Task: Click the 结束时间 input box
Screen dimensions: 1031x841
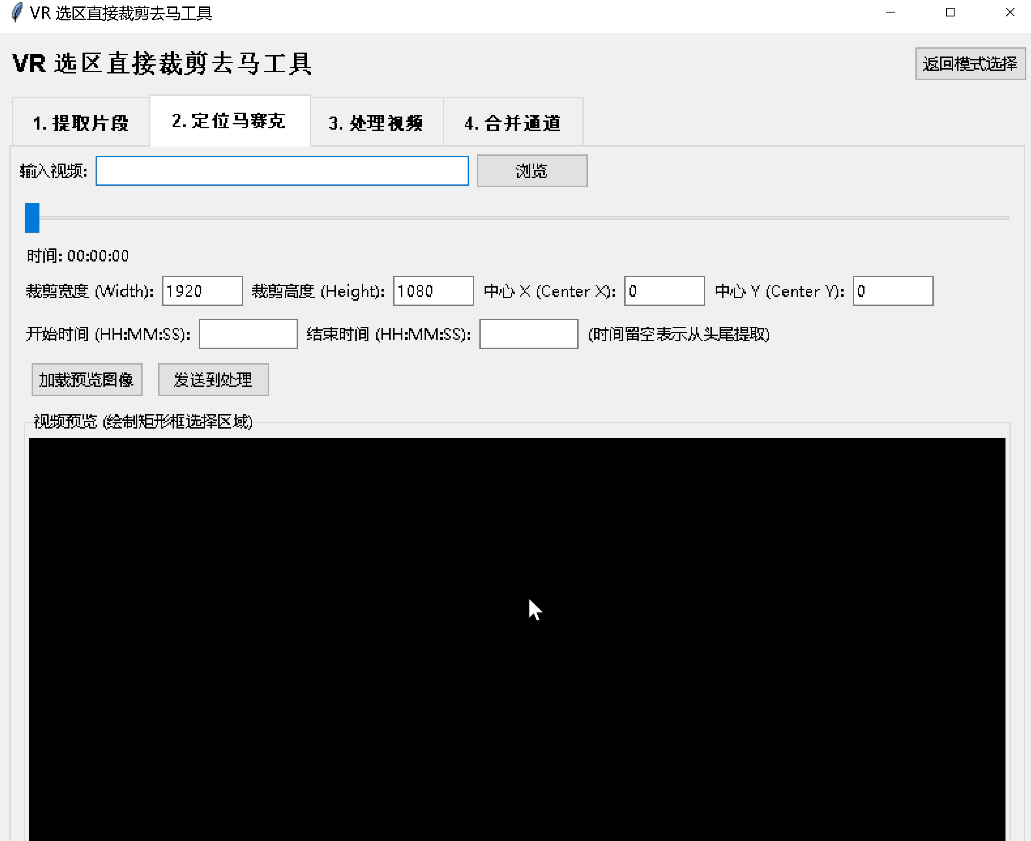Action: (x=529, y=334)
